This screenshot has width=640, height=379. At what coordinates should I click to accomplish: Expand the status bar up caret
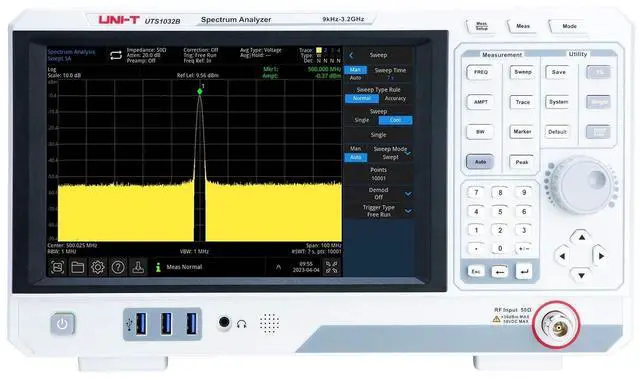(x=278, y=267)
